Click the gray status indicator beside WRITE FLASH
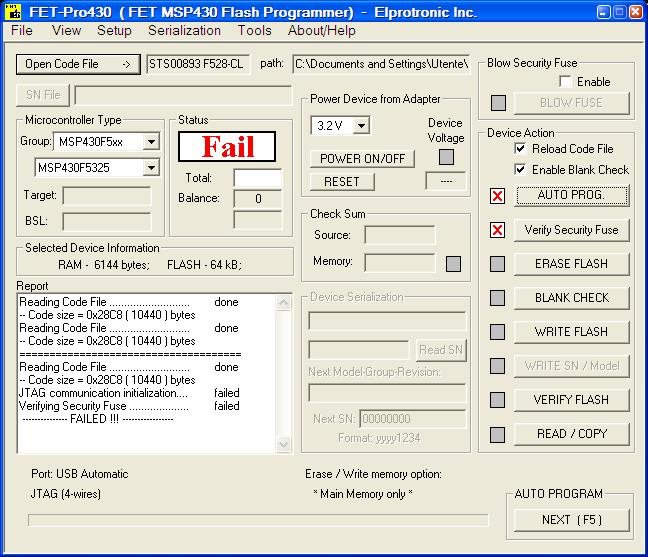The height and width of the screenshot is (557, 648). (x=497, y=332)
